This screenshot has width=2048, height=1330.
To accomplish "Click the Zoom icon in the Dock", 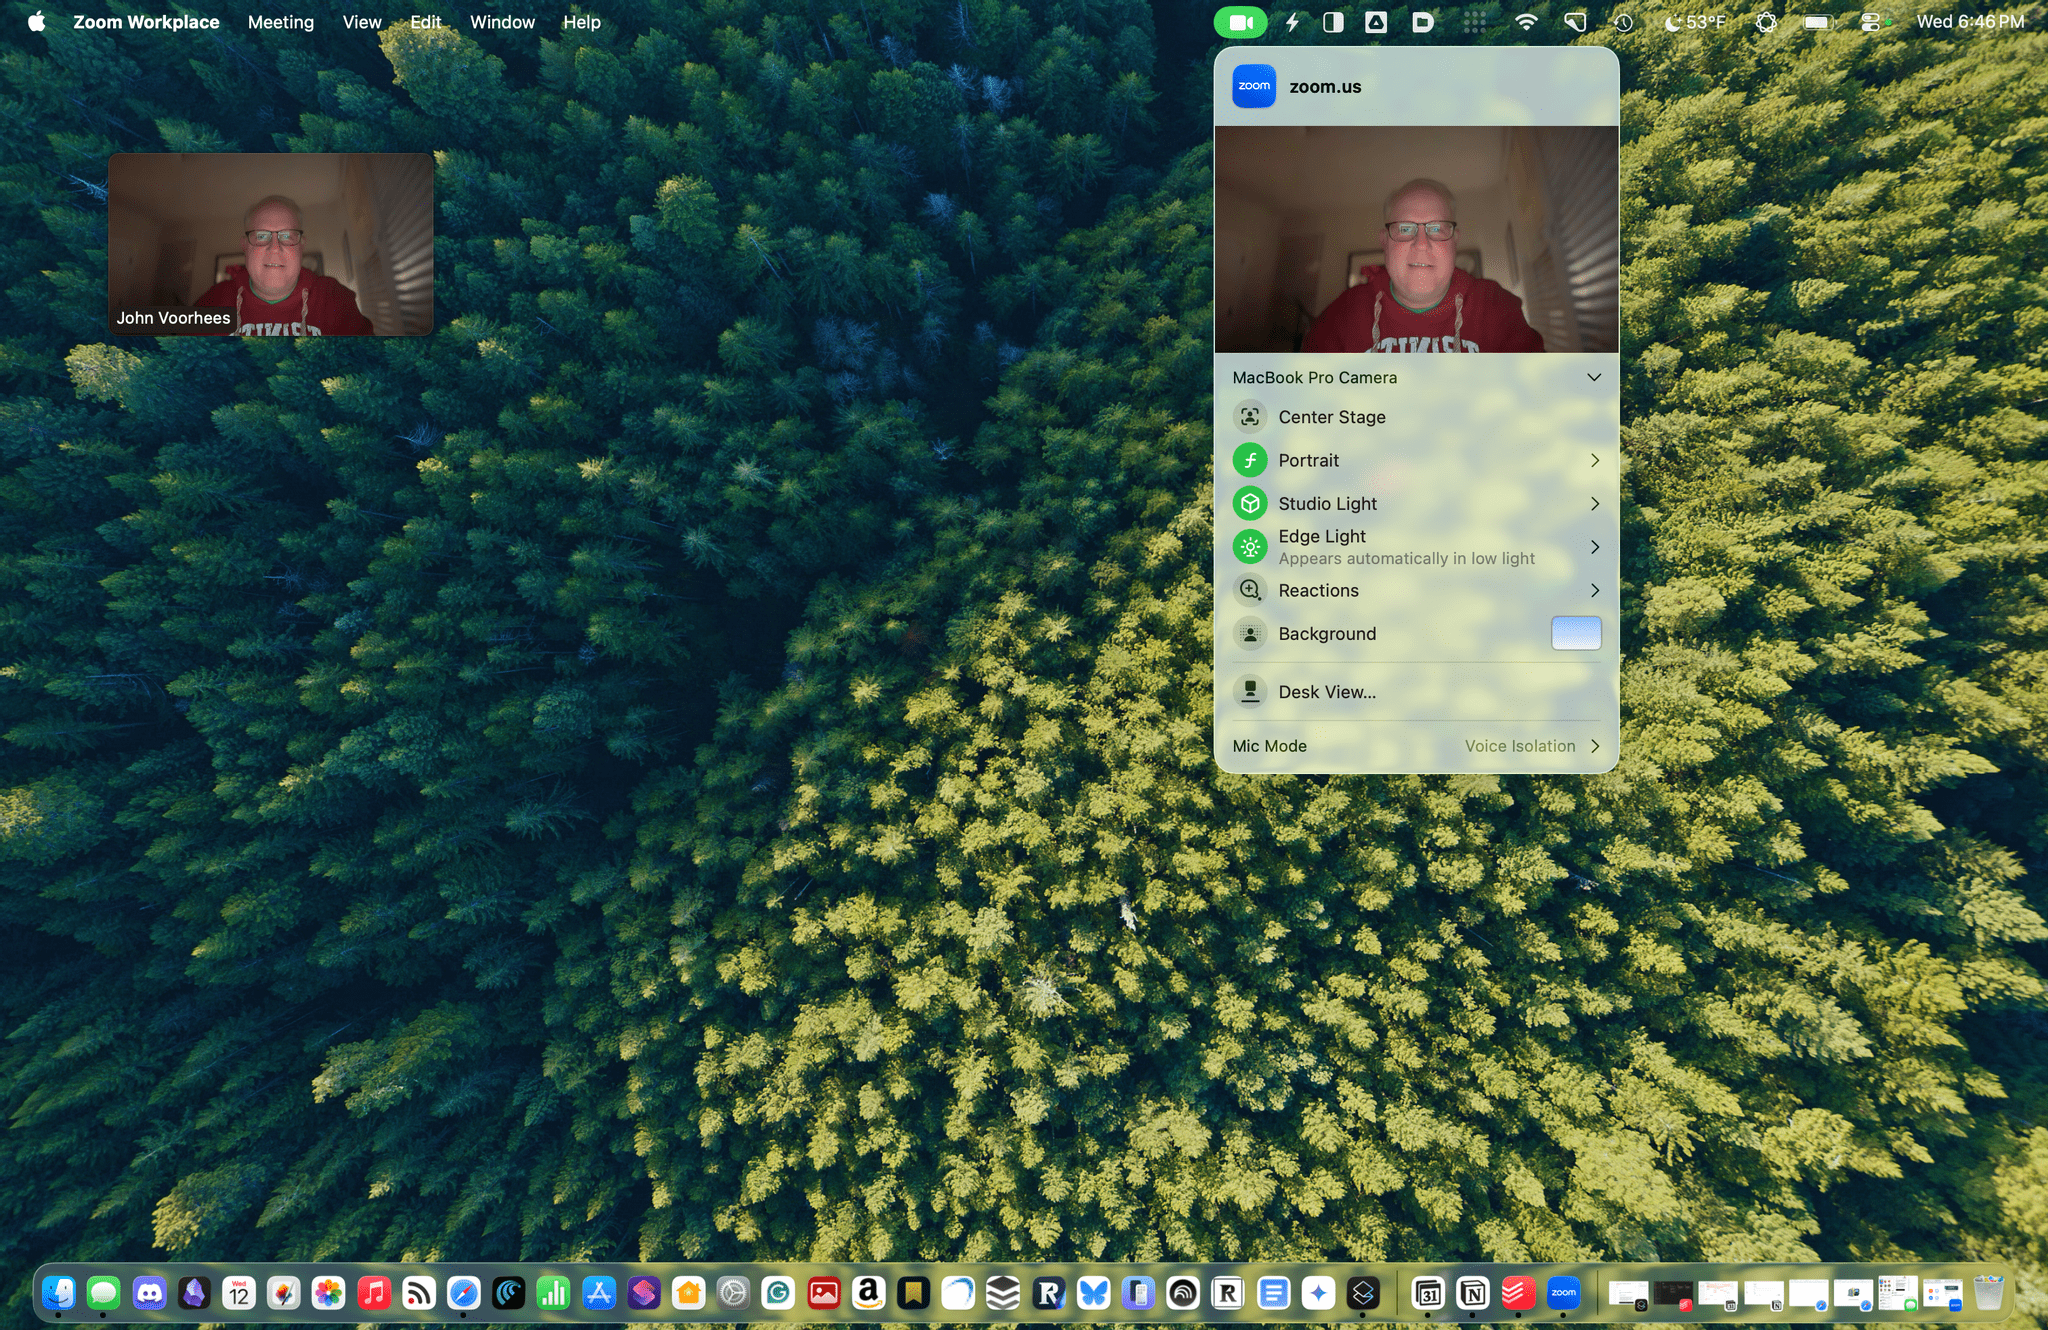I will tap(1563, 1293).
